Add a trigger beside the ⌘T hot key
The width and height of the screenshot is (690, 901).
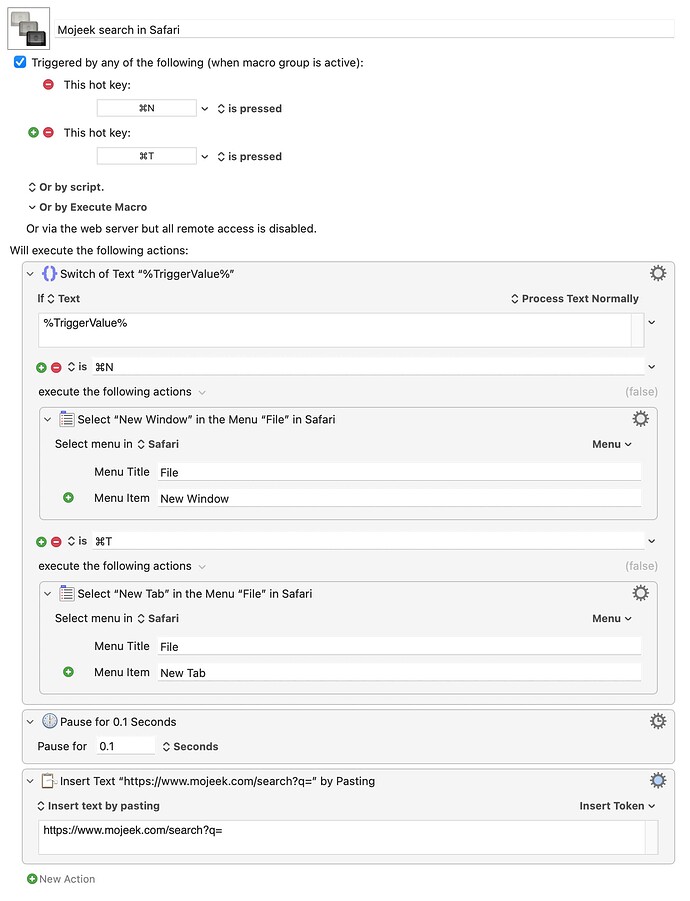click(x=33, y=132)
